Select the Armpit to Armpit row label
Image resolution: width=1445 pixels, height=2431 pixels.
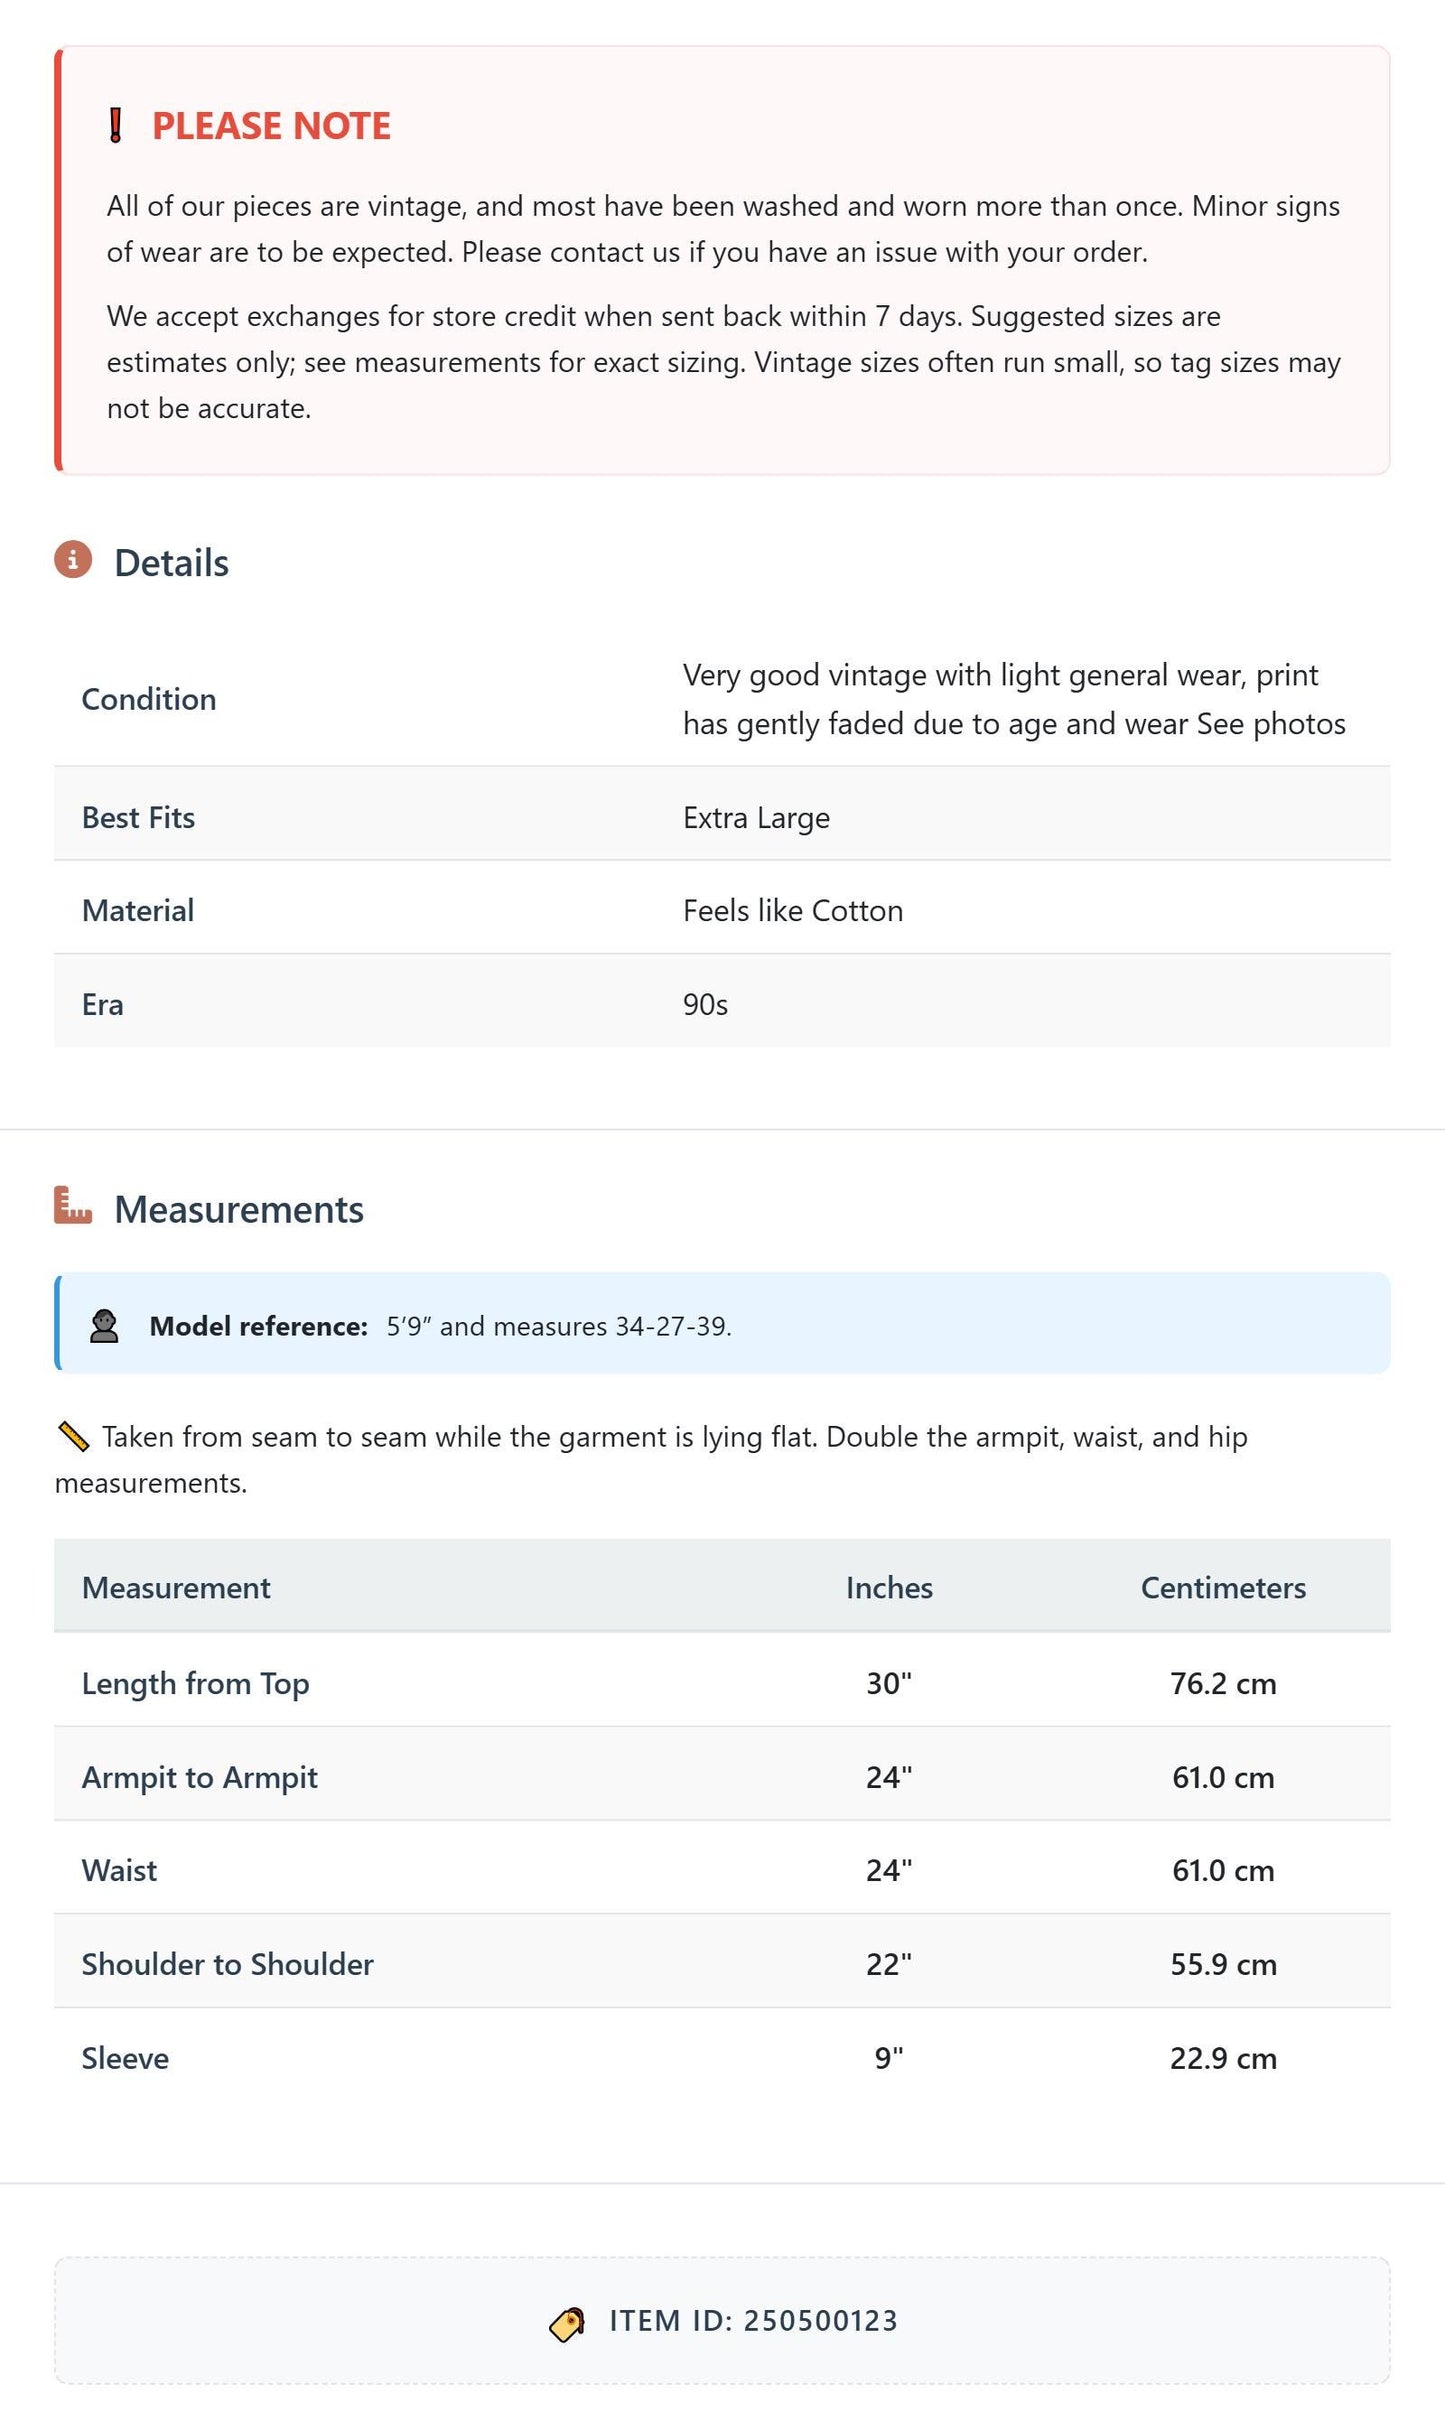point(200,1777)
